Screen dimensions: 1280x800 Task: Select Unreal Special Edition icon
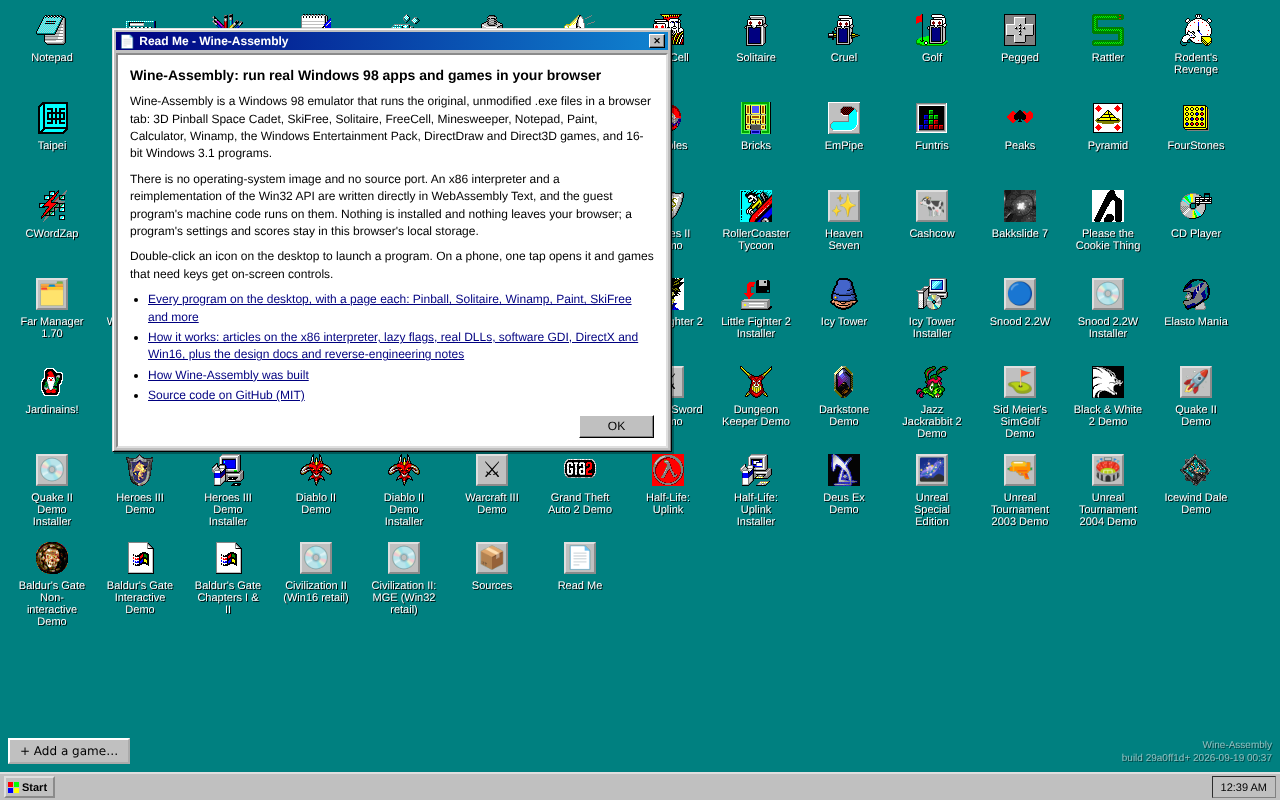(932, 470)
